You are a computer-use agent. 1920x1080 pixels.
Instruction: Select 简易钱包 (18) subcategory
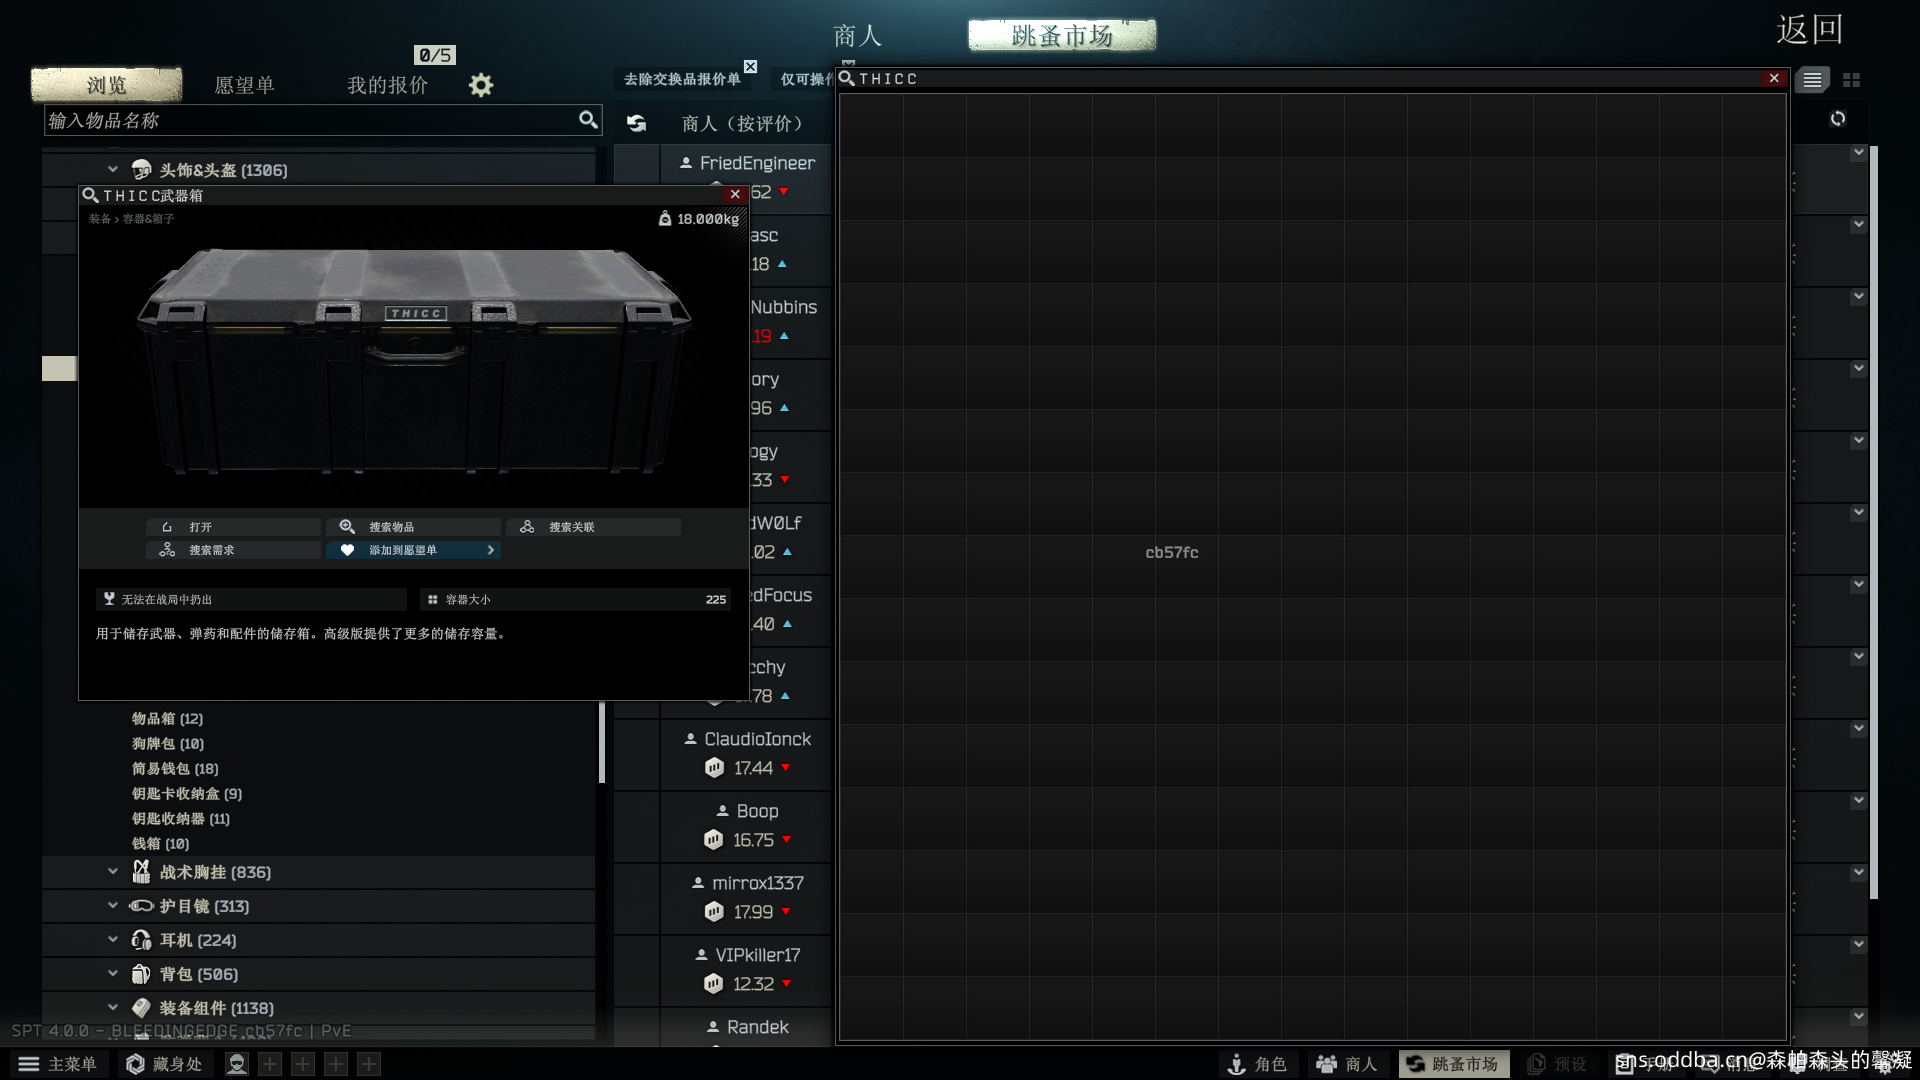pos(175,768)
